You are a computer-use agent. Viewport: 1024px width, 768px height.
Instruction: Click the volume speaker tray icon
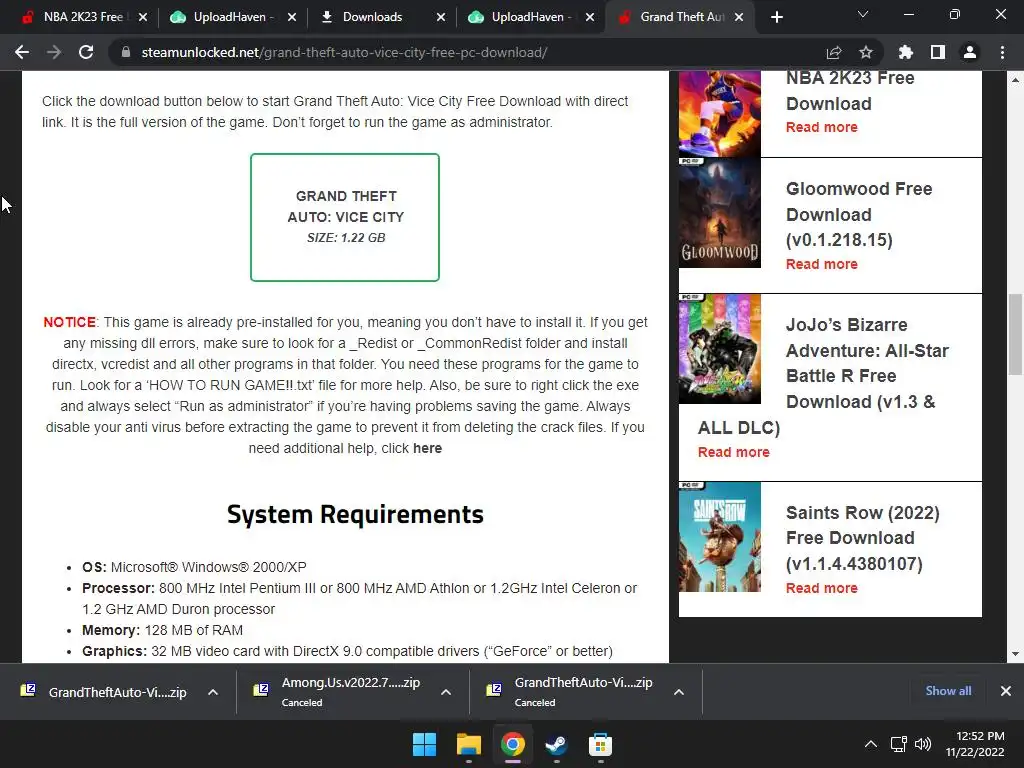(923, 744)
